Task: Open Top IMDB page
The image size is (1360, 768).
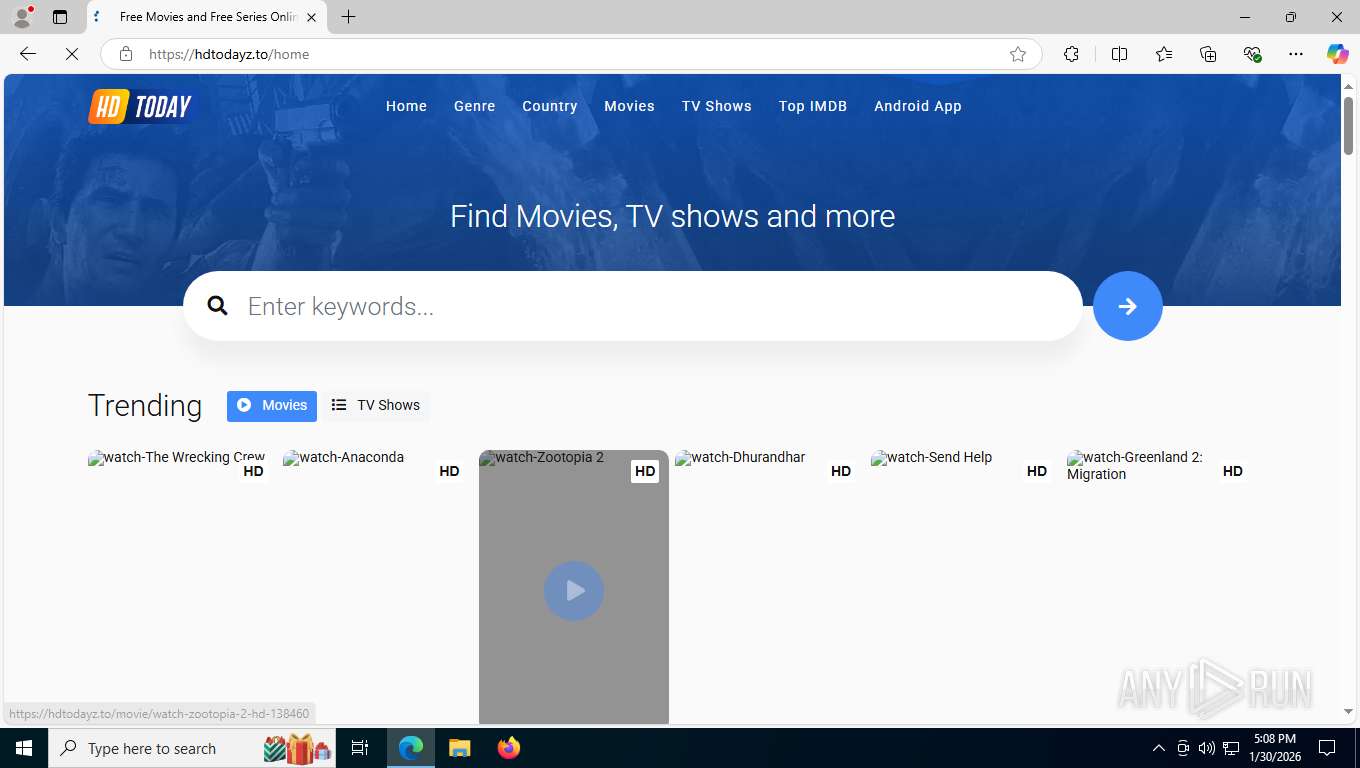Action: 813,106
